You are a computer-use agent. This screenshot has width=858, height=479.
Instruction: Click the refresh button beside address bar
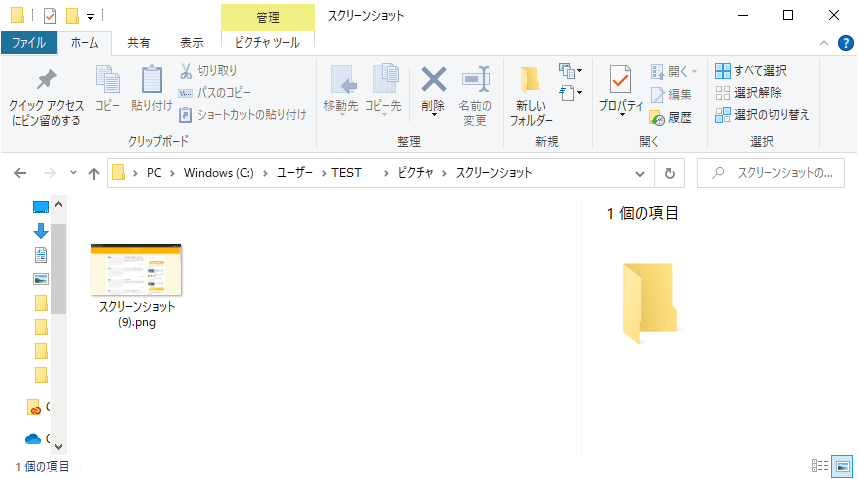[x=669, y=174]
